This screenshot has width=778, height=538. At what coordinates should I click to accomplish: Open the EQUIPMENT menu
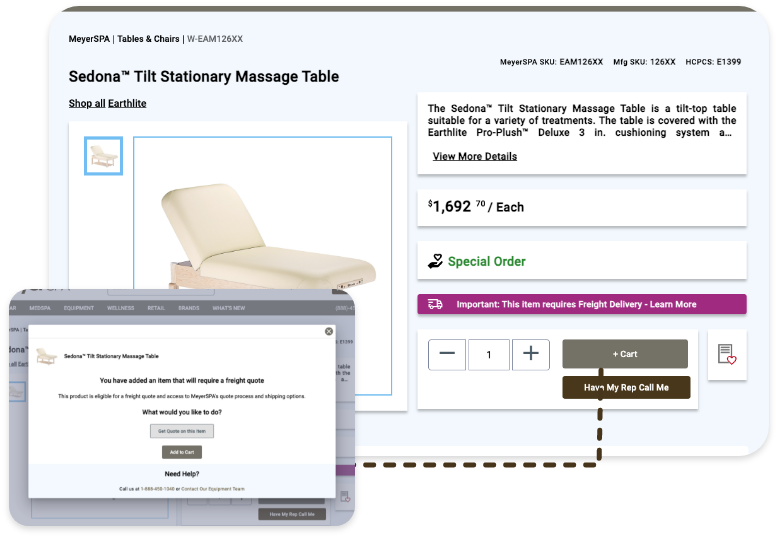coord(78,308)
